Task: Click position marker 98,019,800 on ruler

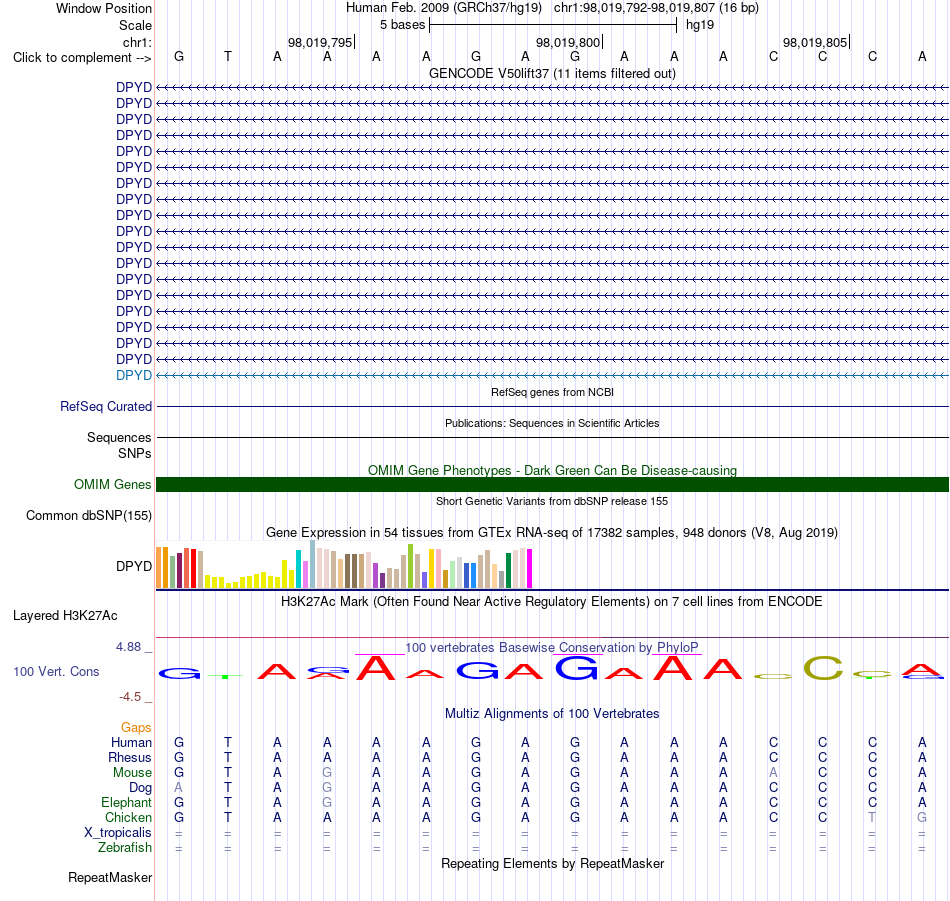Action: [568, 42]
